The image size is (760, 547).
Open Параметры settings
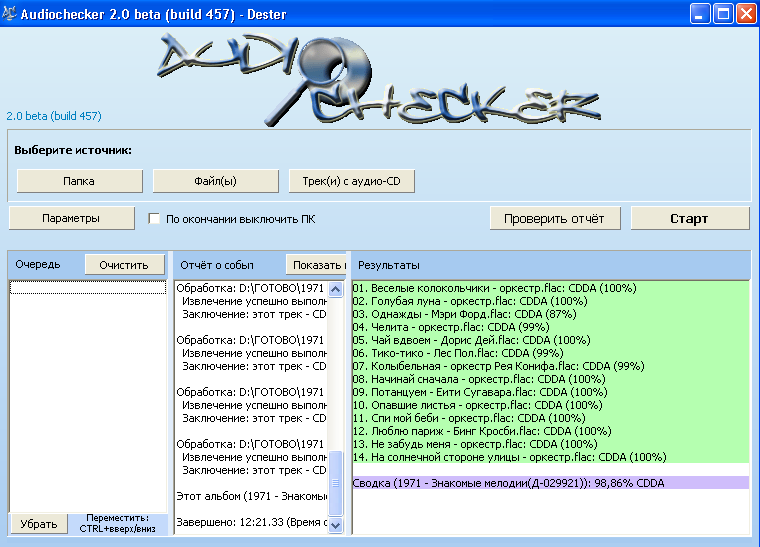[x=71, y=218]
